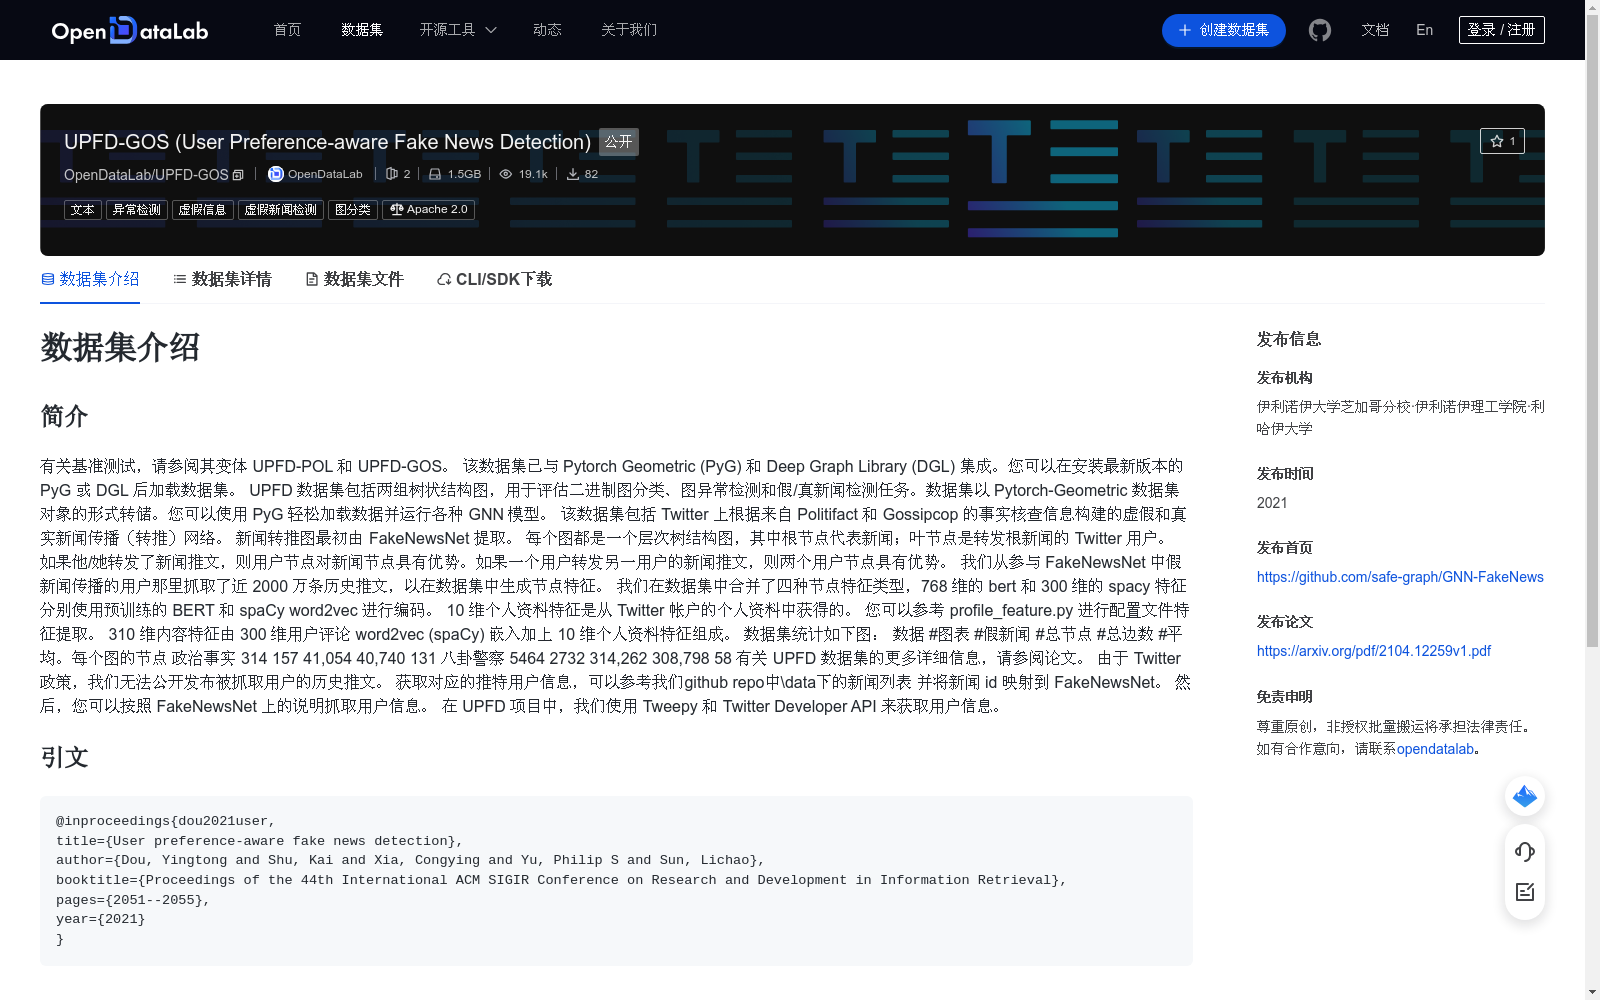Open the 关于我们 menu item

point(628,30)
